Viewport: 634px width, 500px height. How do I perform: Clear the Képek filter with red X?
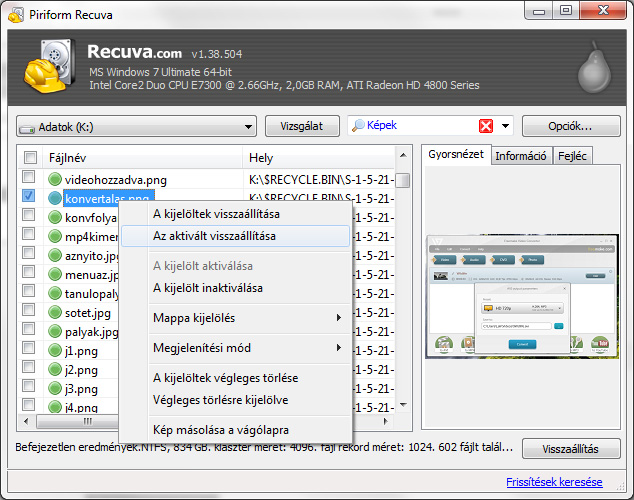tap(486, 126)
